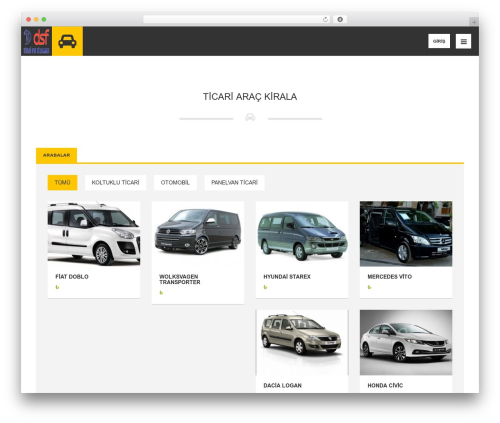
Task: Open the Mercedes Vito car photo
Action: [x=406, y=234]
